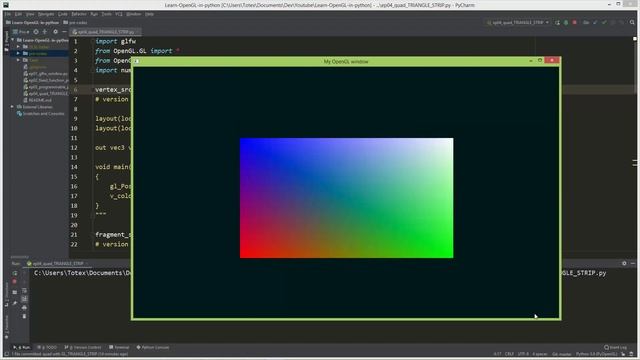The height and width of the screenshot is (360, 640).
Task: Click line number 6 in editor gutter
Action: coord(76,89)
